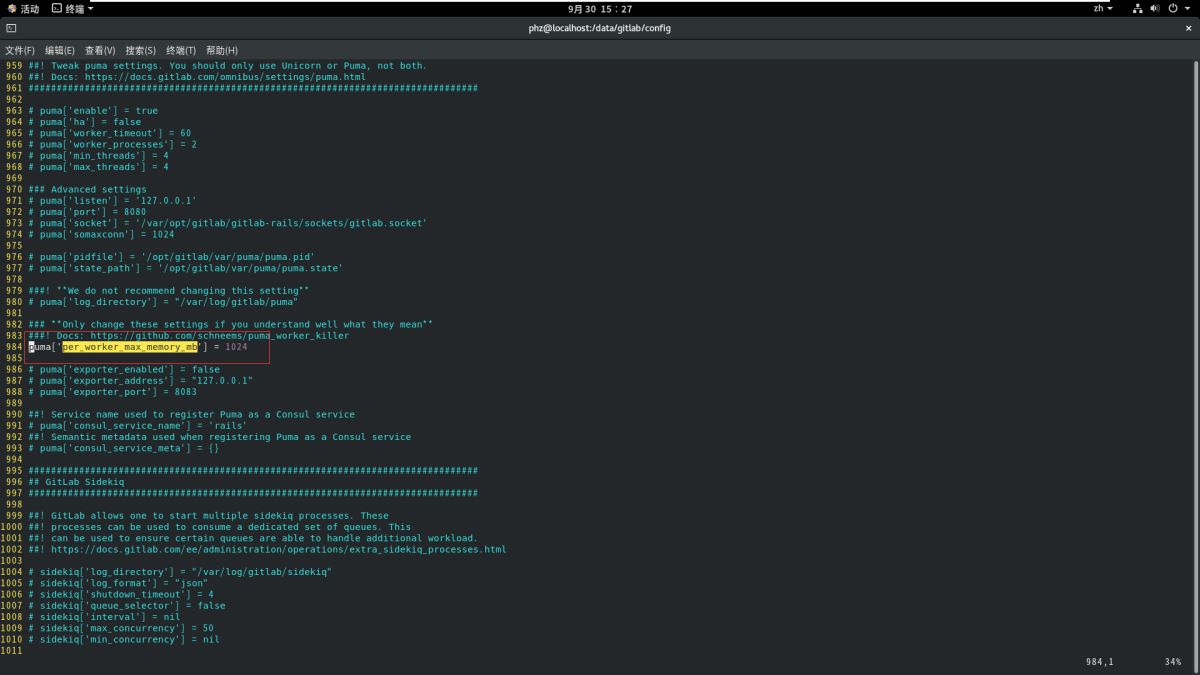The height and width of the screenshot is (675, 1200).
Task: Open the 编辑(E) menu
Action: click(x=60, y=50)
